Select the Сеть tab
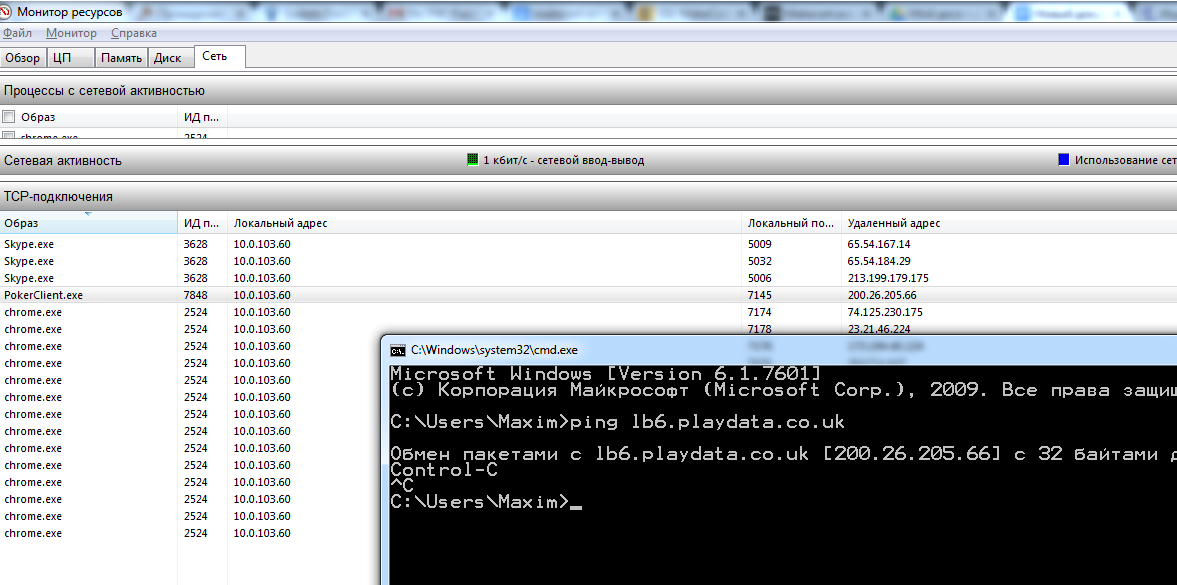 [219, 57]
